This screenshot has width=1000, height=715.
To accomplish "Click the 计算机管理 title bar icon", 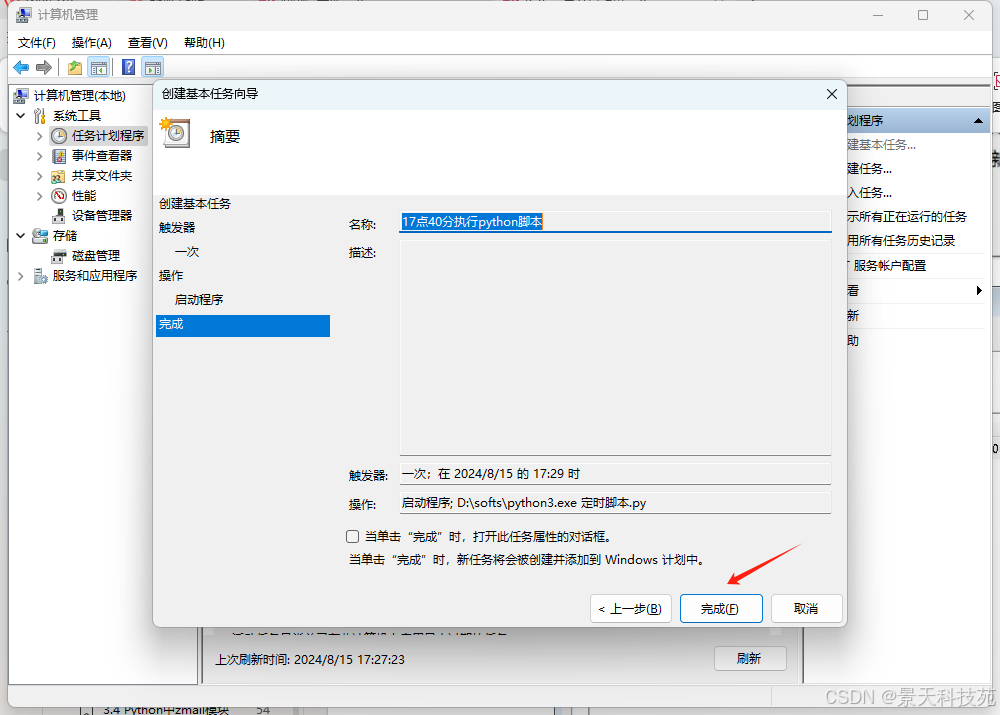I will (24, 15).
